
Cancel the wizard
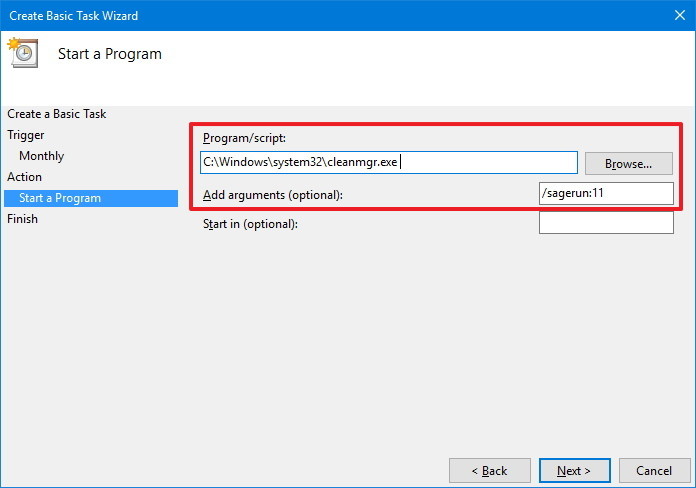coord(654,470)
